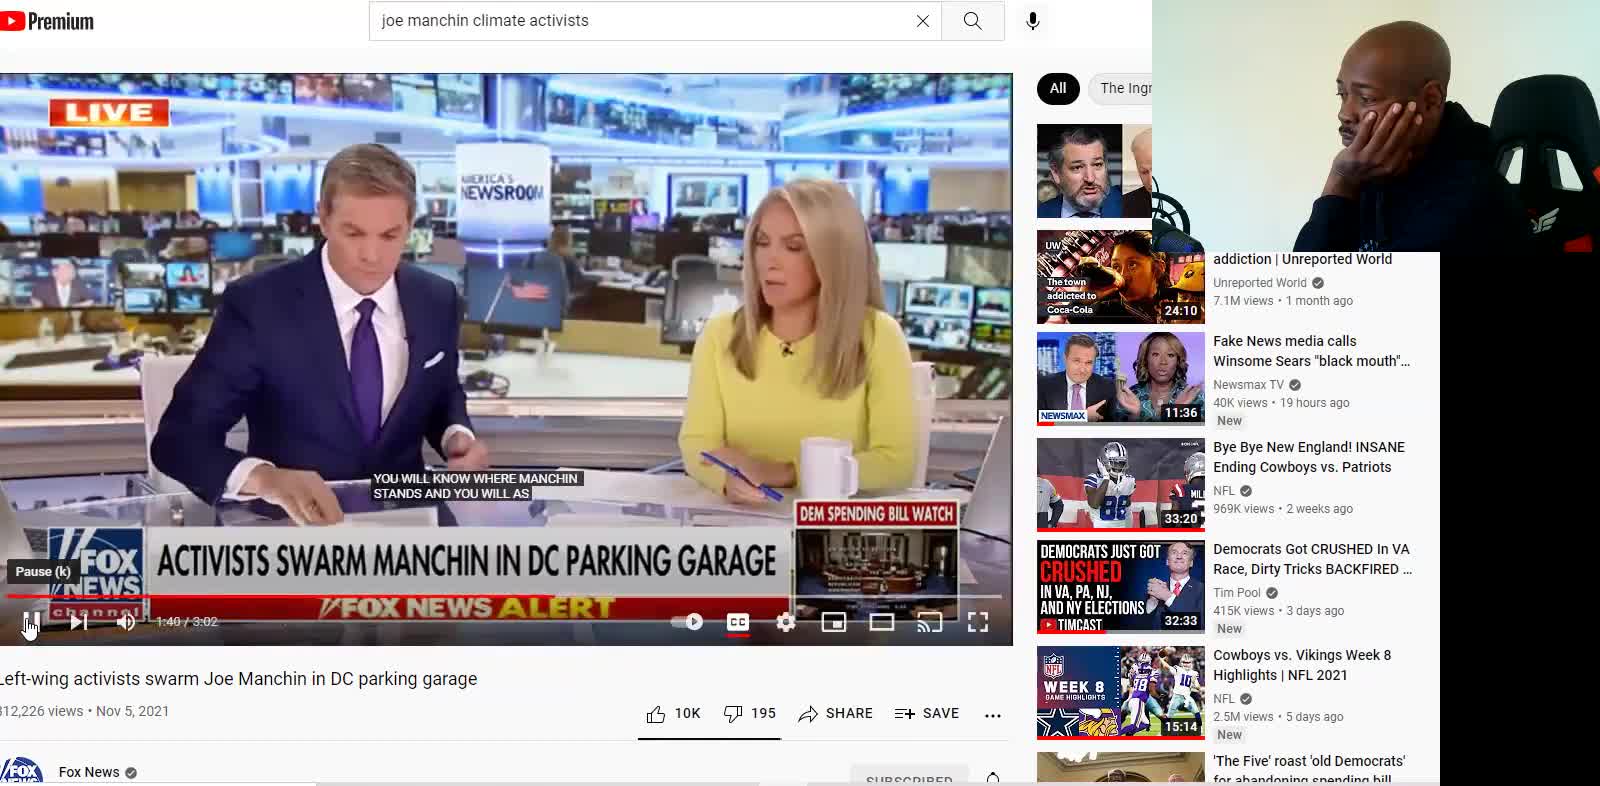This screenshot has height=786, width=1600.
Task: Run search with magnifier button
Action: tap(973, 21)
